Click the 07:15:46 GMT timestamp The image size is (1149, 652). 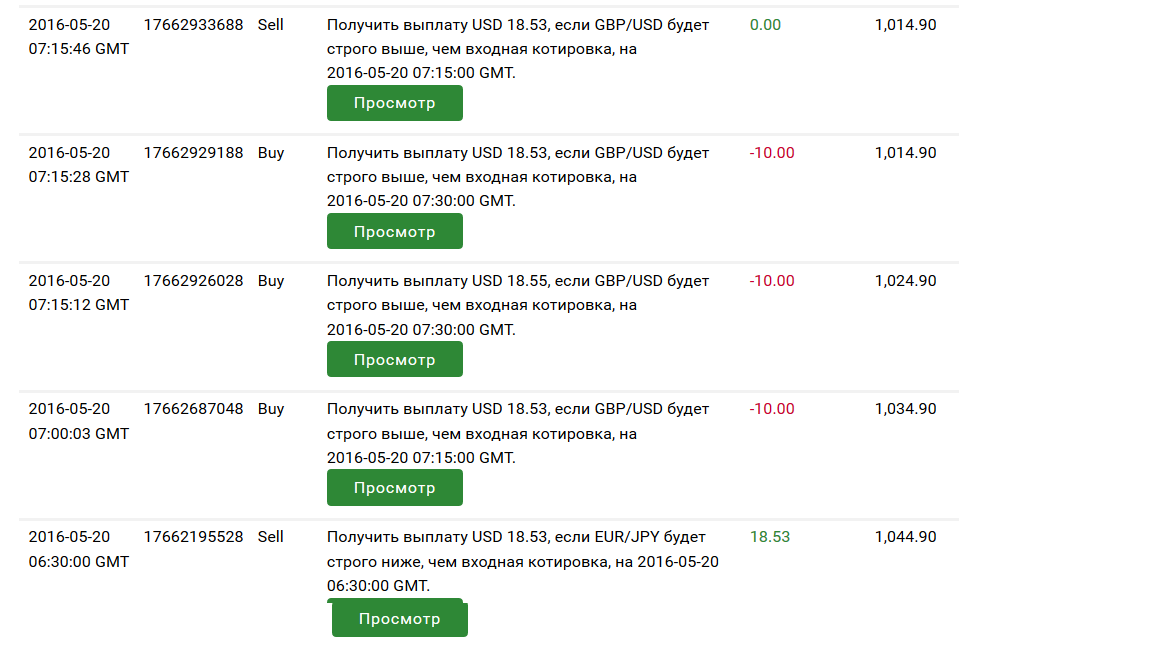point(78,48)
